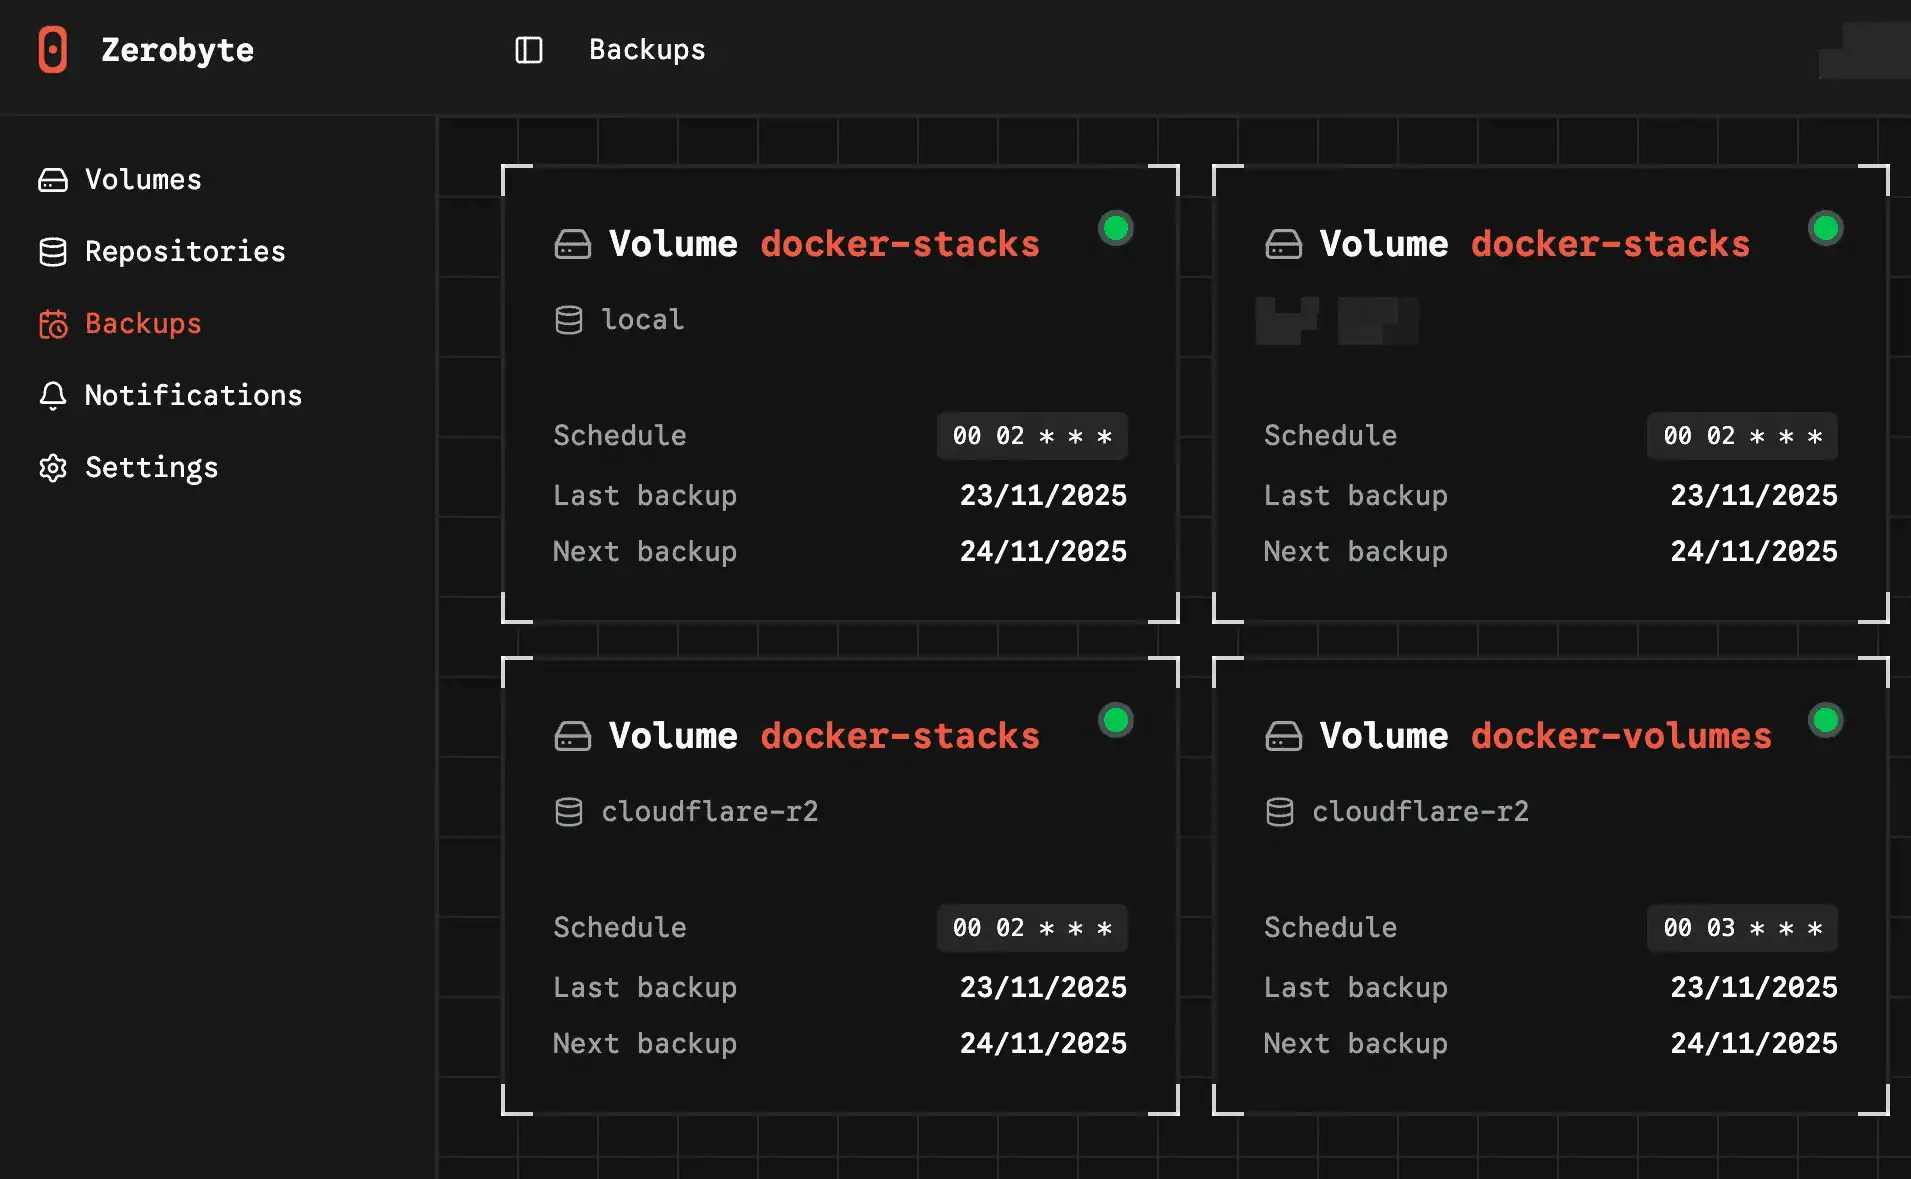Image resolution: width=1911 pixels, height=1179 pixels.
Task: Click green status dot on local backup card
Action: point(1115,228)
